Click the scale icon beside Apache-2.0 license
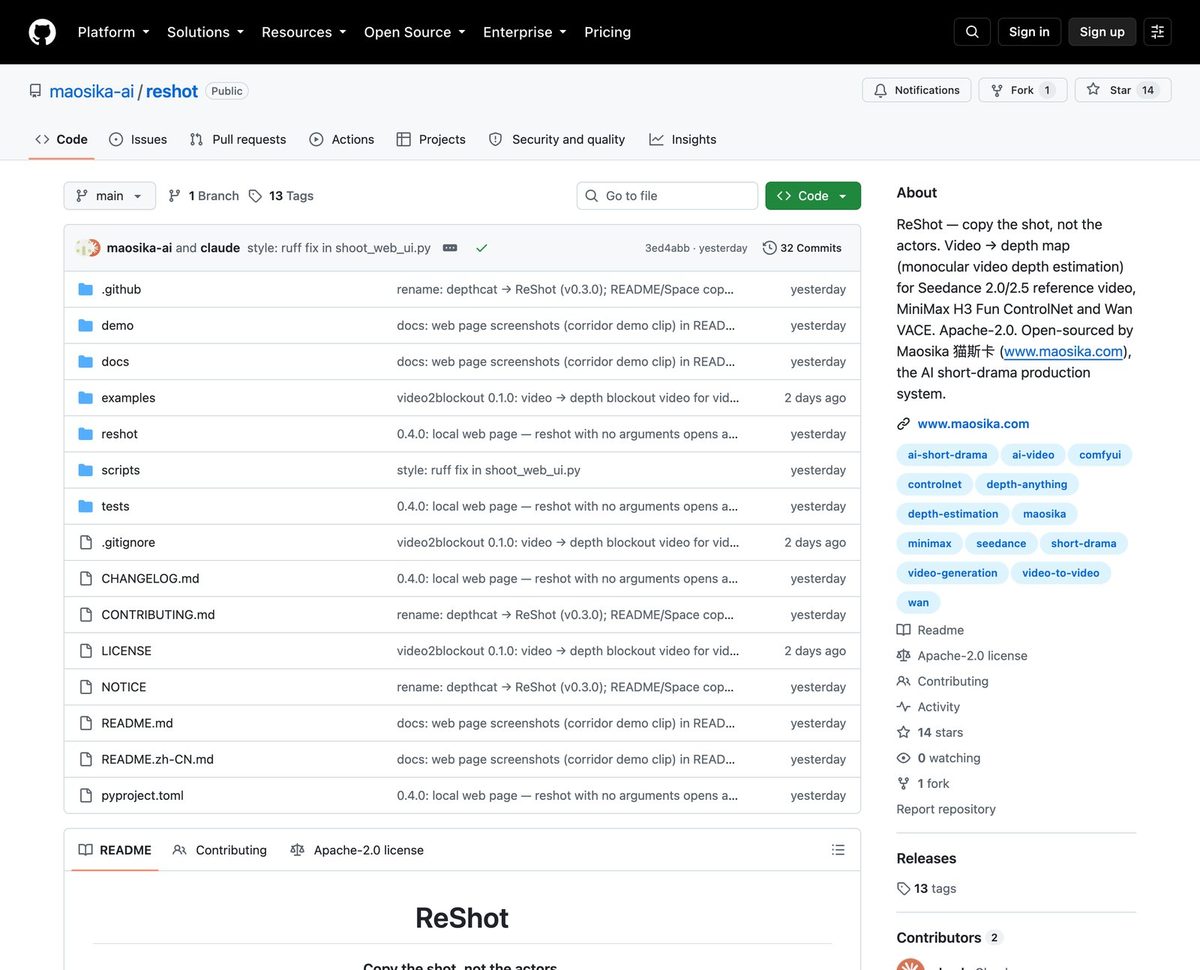1200x970 pixels. tap(904, 656)
